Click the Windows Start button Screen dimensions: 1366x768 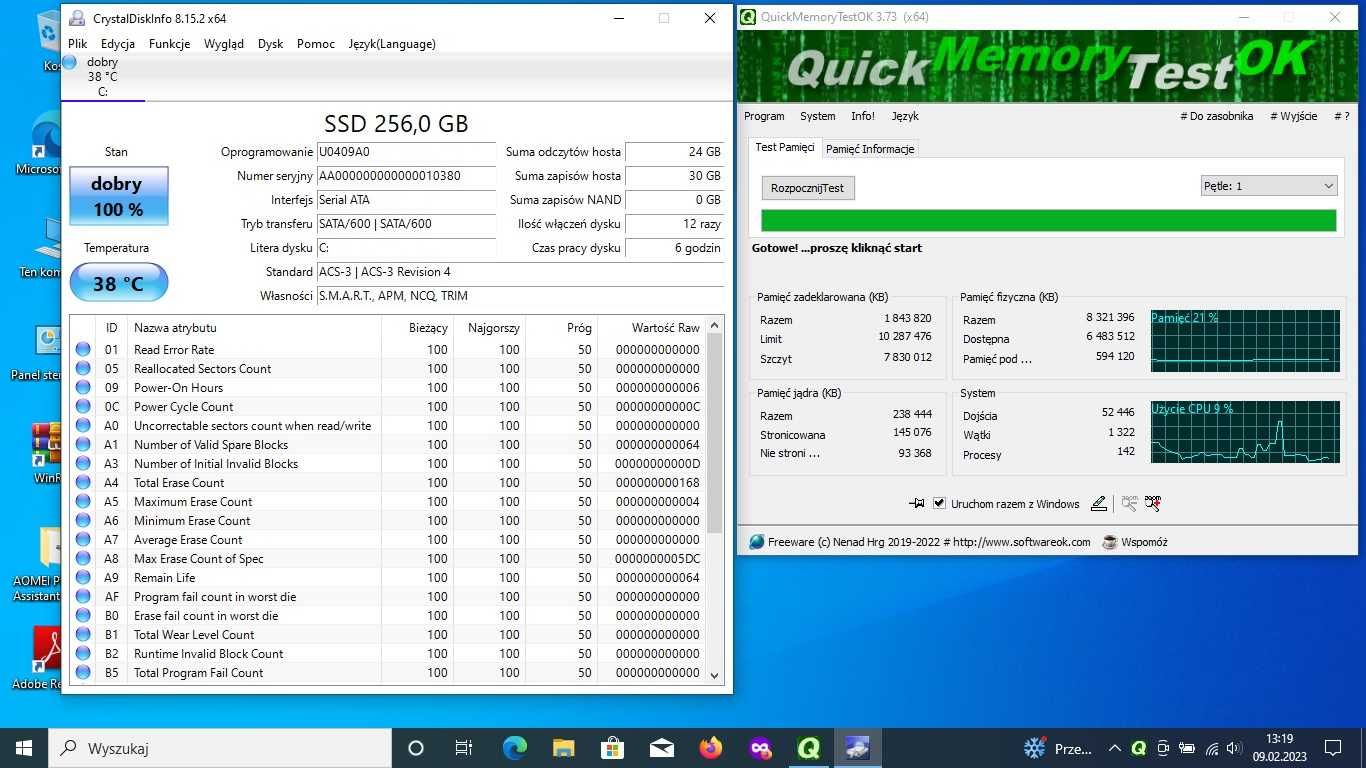pos(24,748)
